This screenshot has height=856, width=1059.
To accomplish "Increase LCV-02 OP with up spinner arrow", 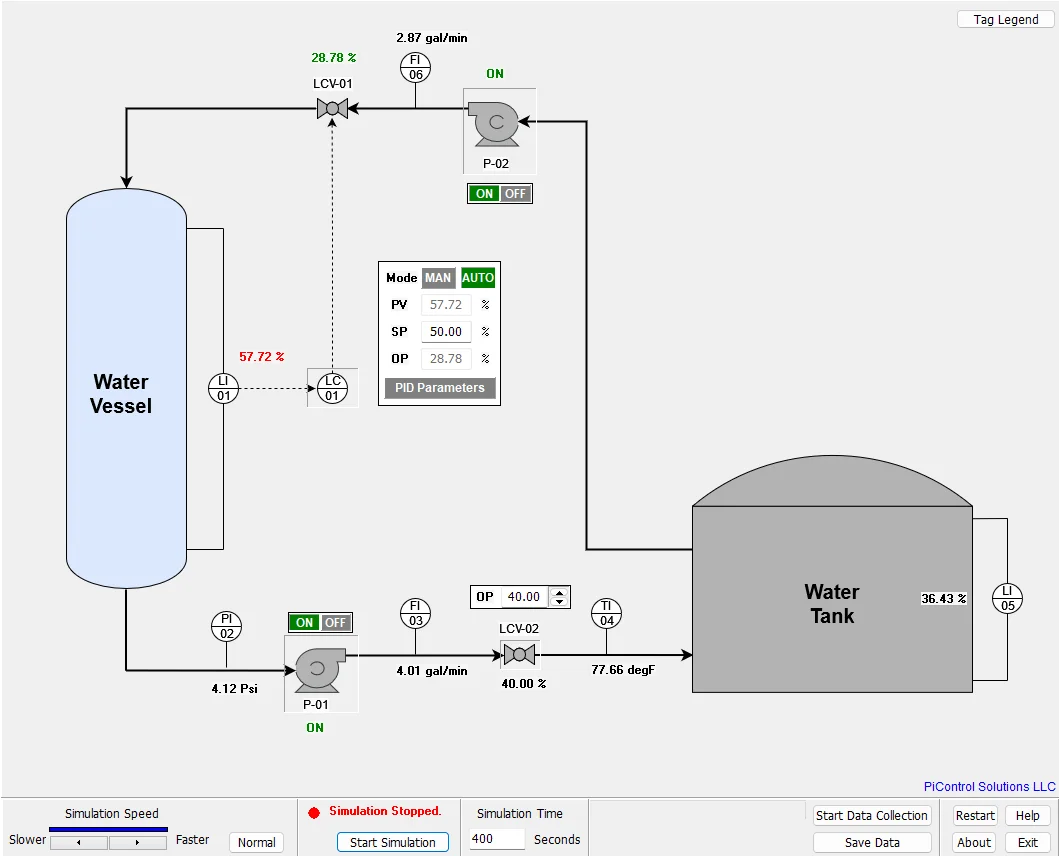I will pyautogui.click(x=559, y=593).
